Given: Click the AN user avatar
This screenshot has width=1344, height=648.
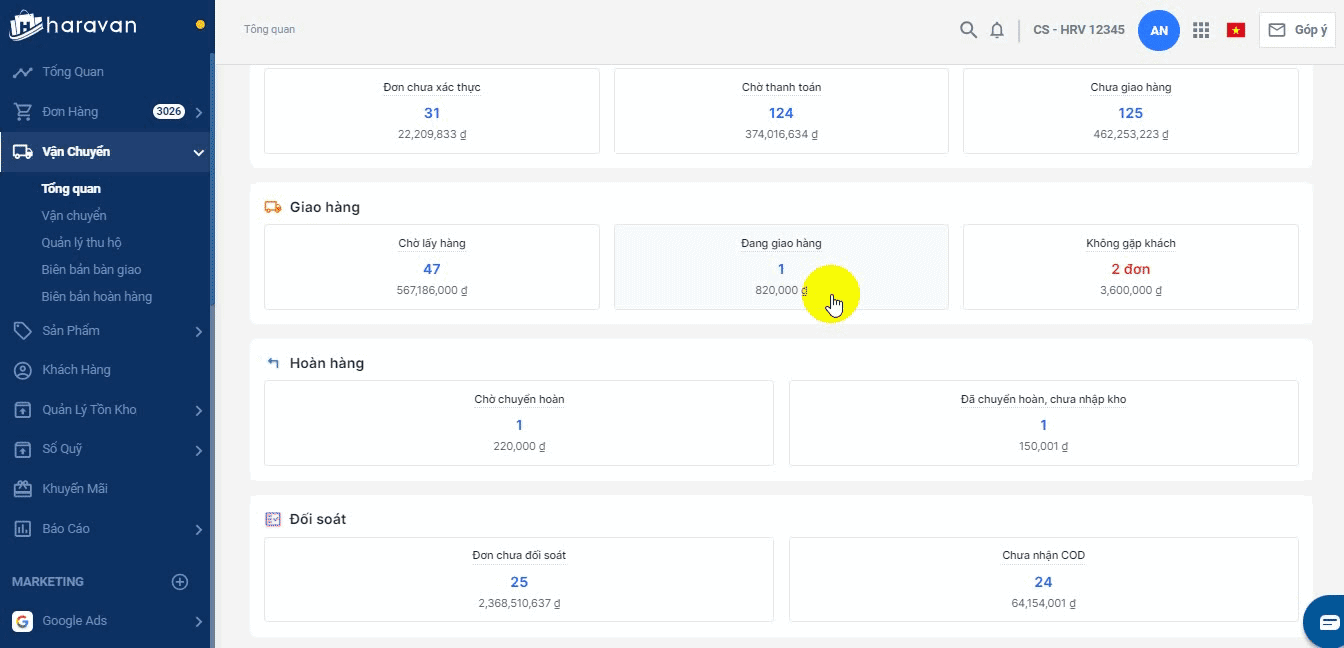Looking at the screenshot, I should click(x=1159, y=30).
